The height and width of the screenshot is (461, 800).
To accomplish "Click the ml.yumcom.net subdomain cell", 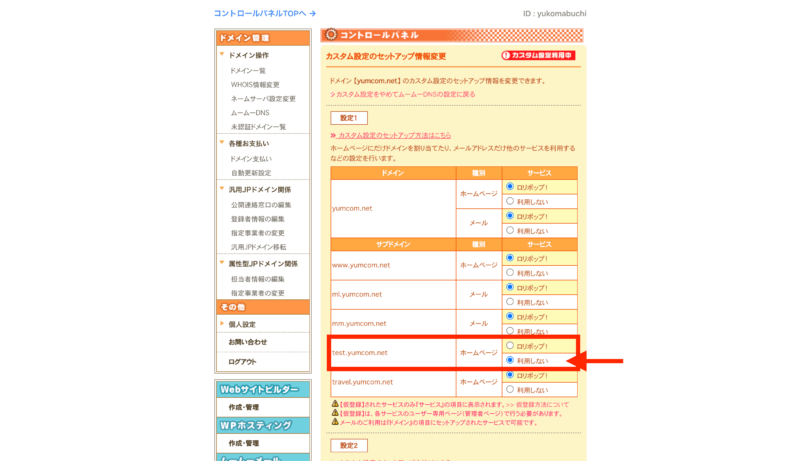I will pos(393,294).
